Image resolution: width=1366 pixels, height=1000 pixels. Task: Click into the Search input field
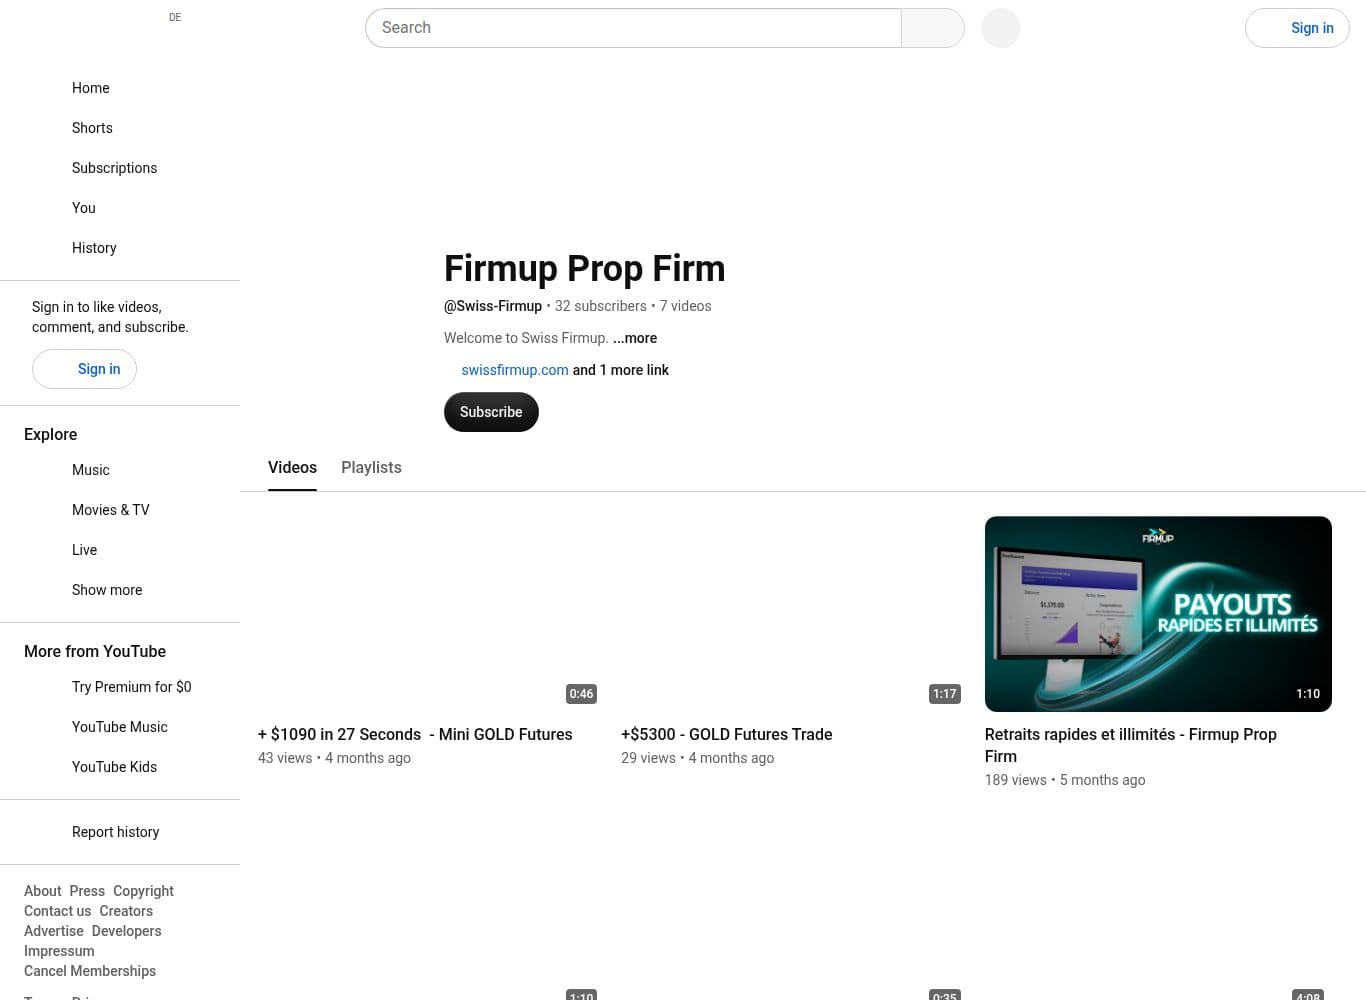633,28
